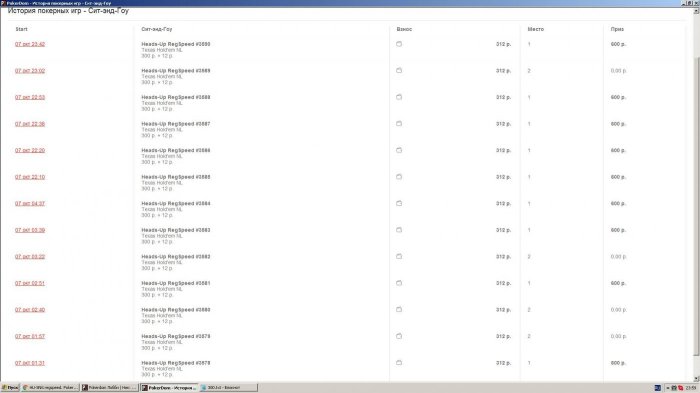Select the Heads-Up RegSpeed #3878 title
Viewport: 700px width, 393px height.
(175, 363)
